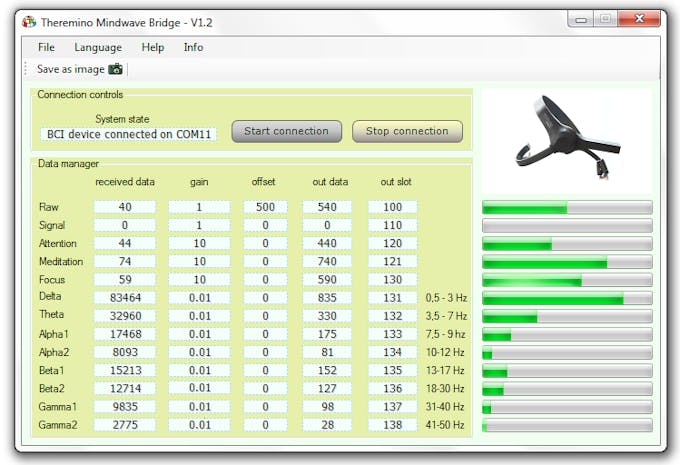Select the Beta2 out slot field 136
The width and height of the screenshot is (680, 465).
tap(392, 389)
